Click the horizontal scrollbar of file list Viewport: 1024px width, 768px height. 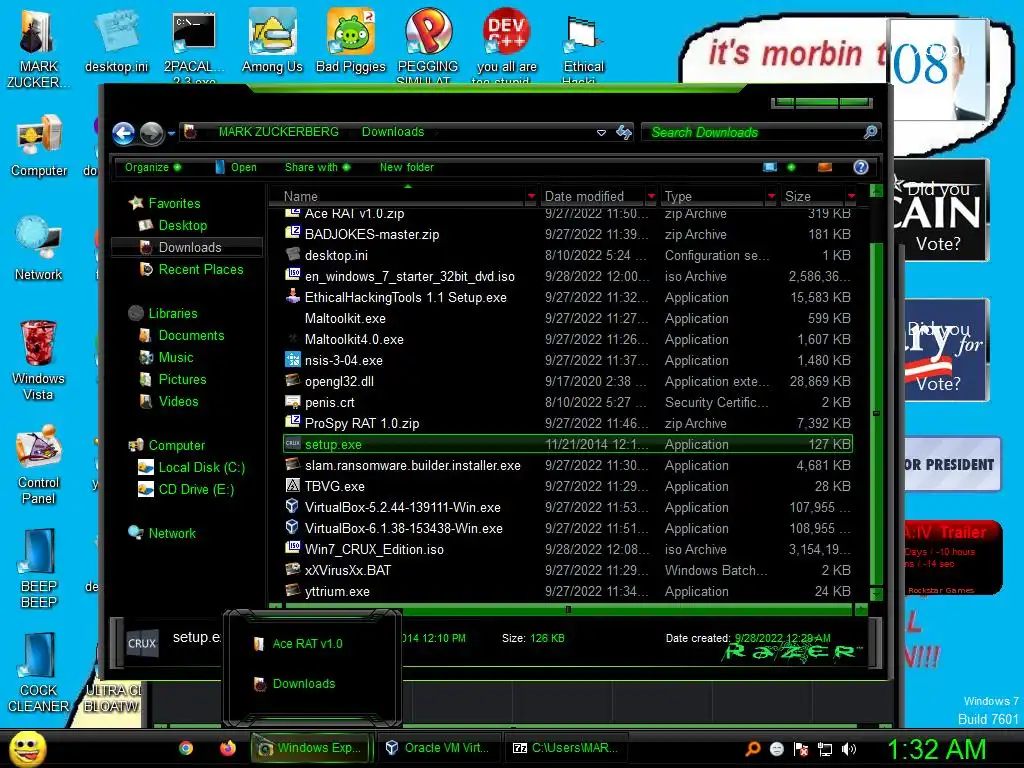(x=568, y=609)
